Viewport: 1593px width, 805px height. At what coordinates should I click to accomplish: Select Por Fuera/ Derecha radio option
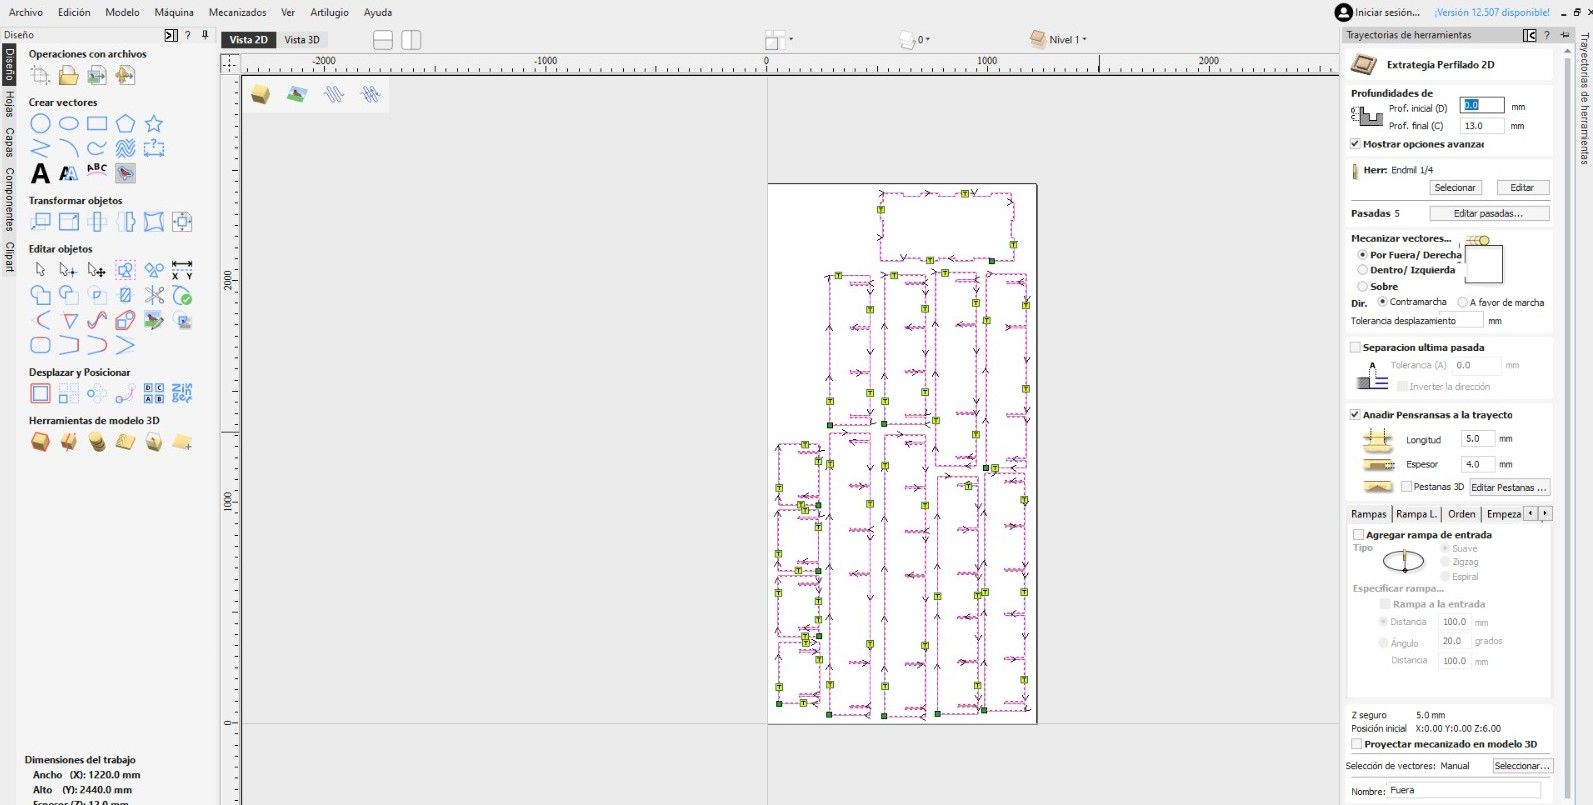point(1362,255)
